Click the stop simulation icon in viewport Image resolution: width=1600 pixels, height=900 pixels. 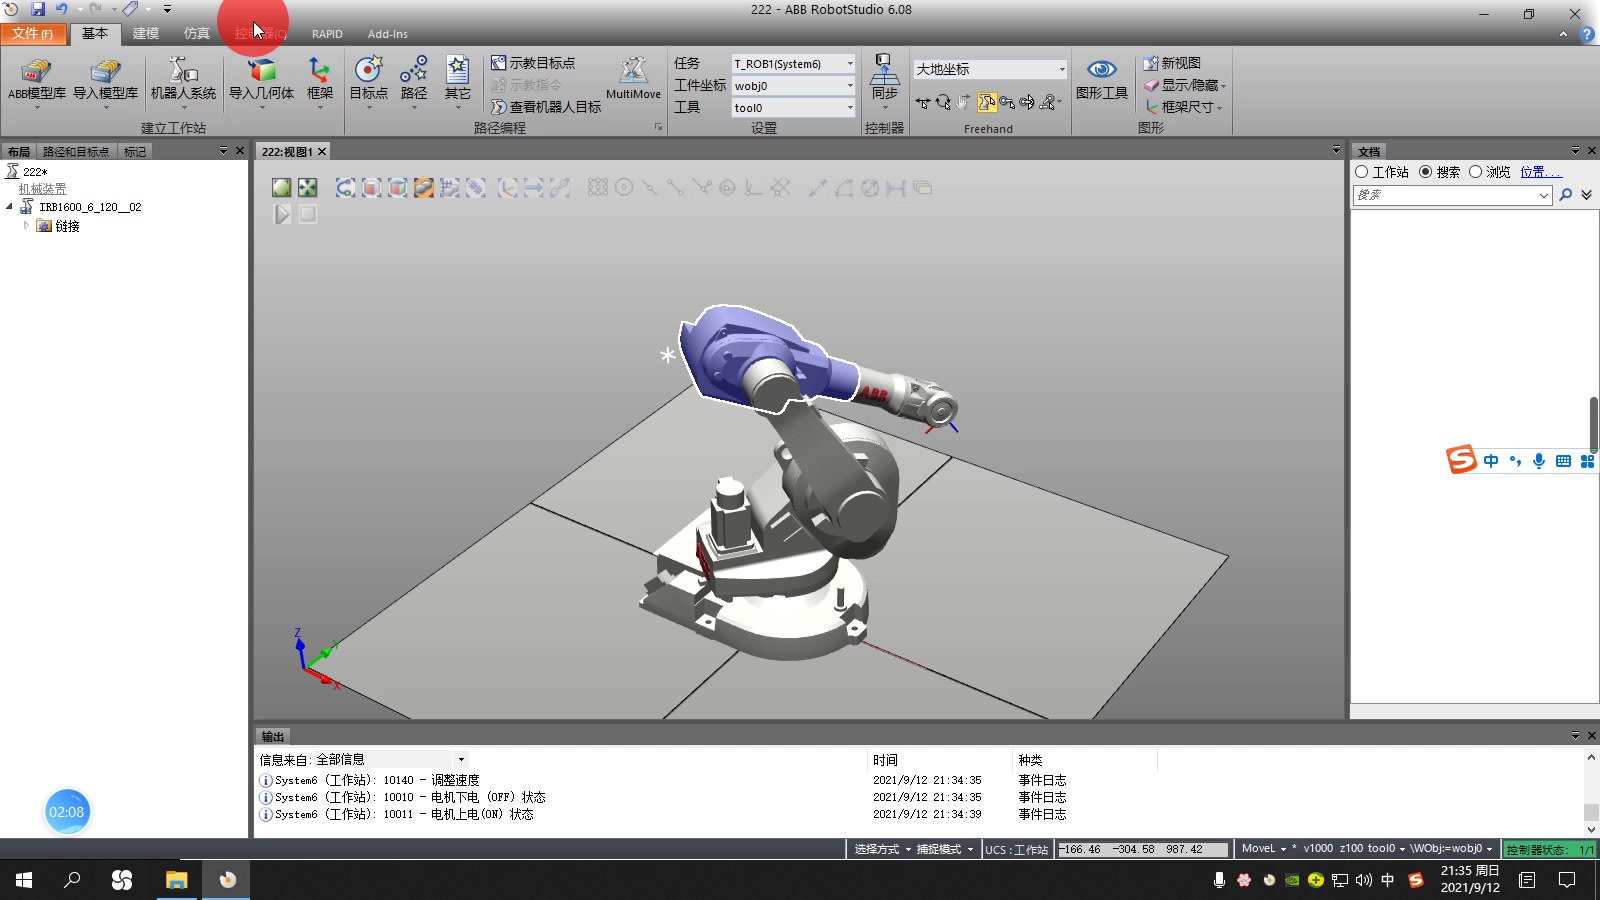point(308,214)
